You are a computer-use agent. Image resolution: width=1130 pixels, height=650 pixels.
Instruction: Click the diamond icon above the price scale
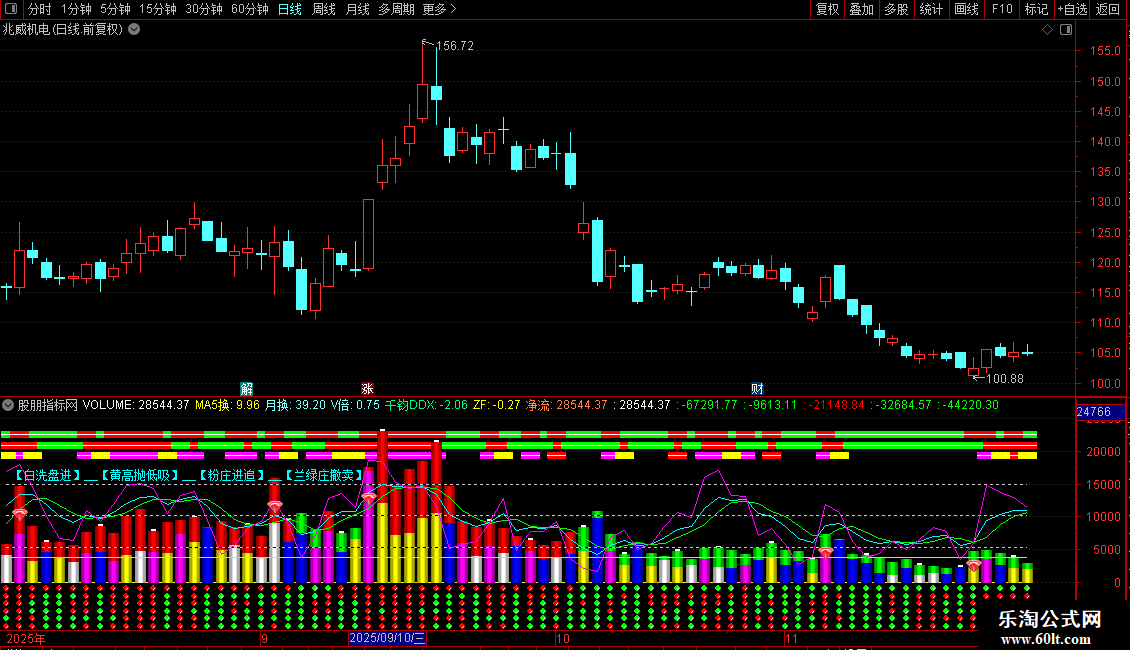(1047, 30)
